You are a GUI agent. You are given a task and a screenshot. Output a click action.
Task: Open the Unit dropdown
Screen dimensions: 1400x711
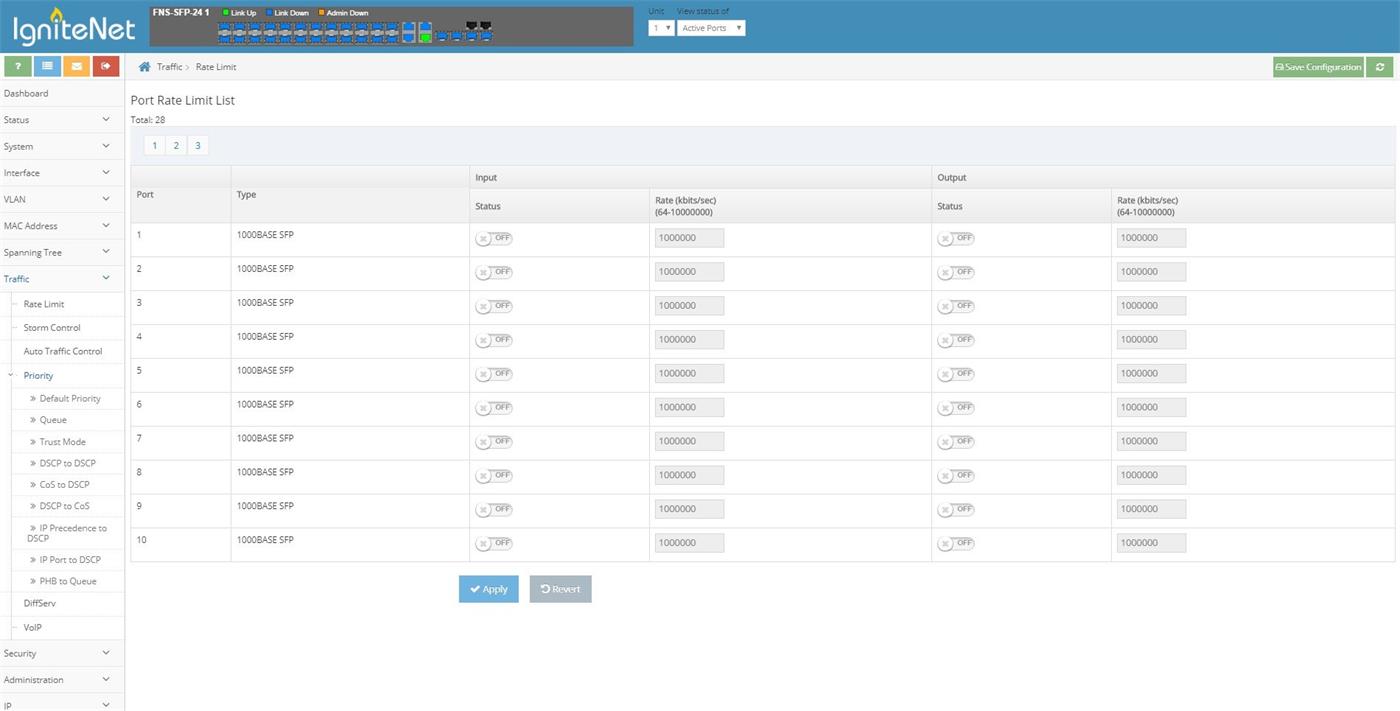pos(661,28)
